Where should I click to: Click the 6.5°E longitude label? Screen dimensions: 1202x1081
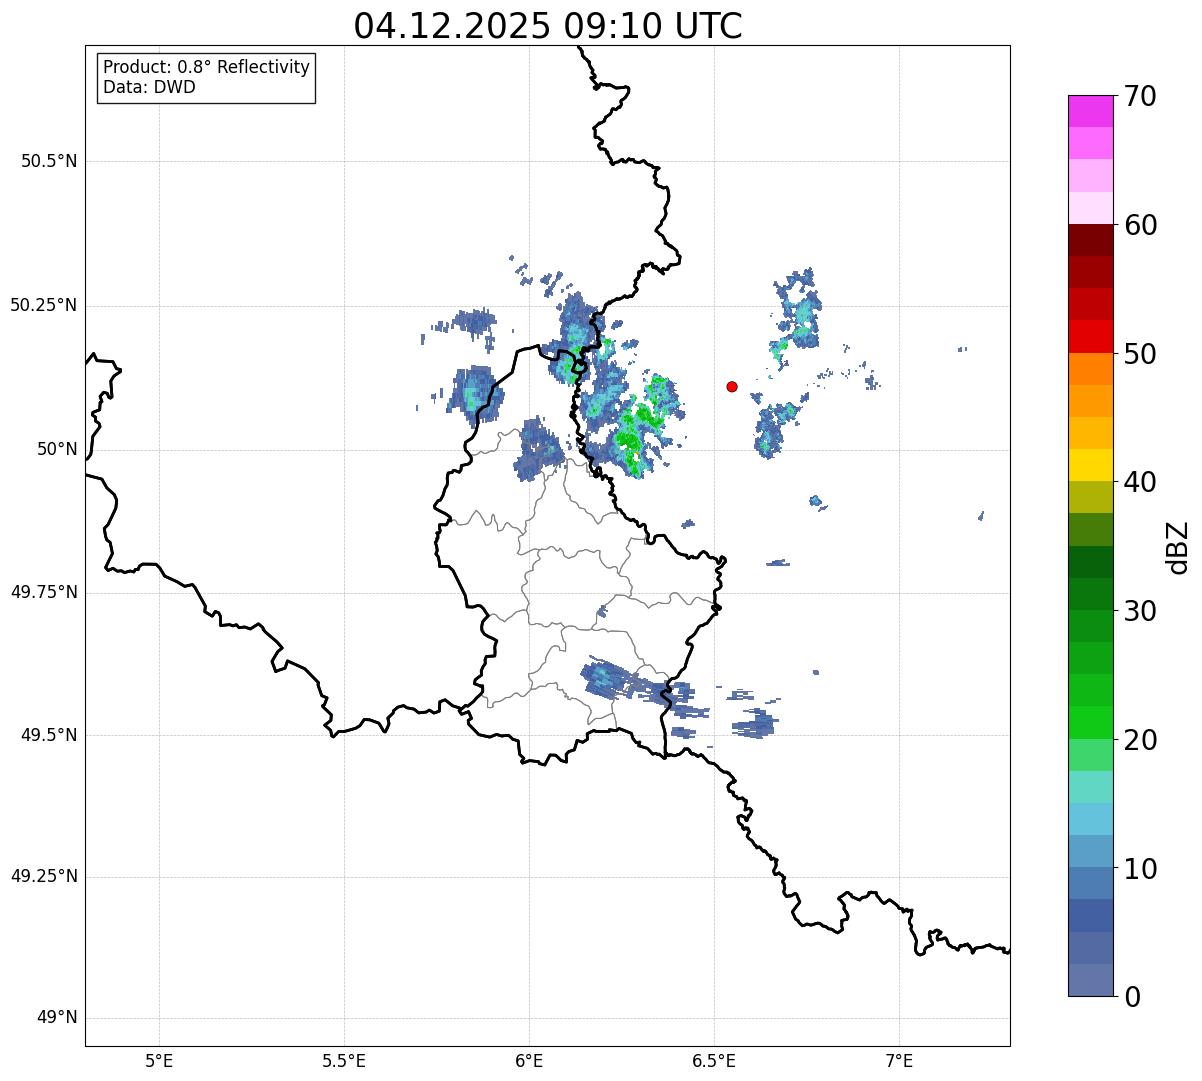[x=714, y=1061]
